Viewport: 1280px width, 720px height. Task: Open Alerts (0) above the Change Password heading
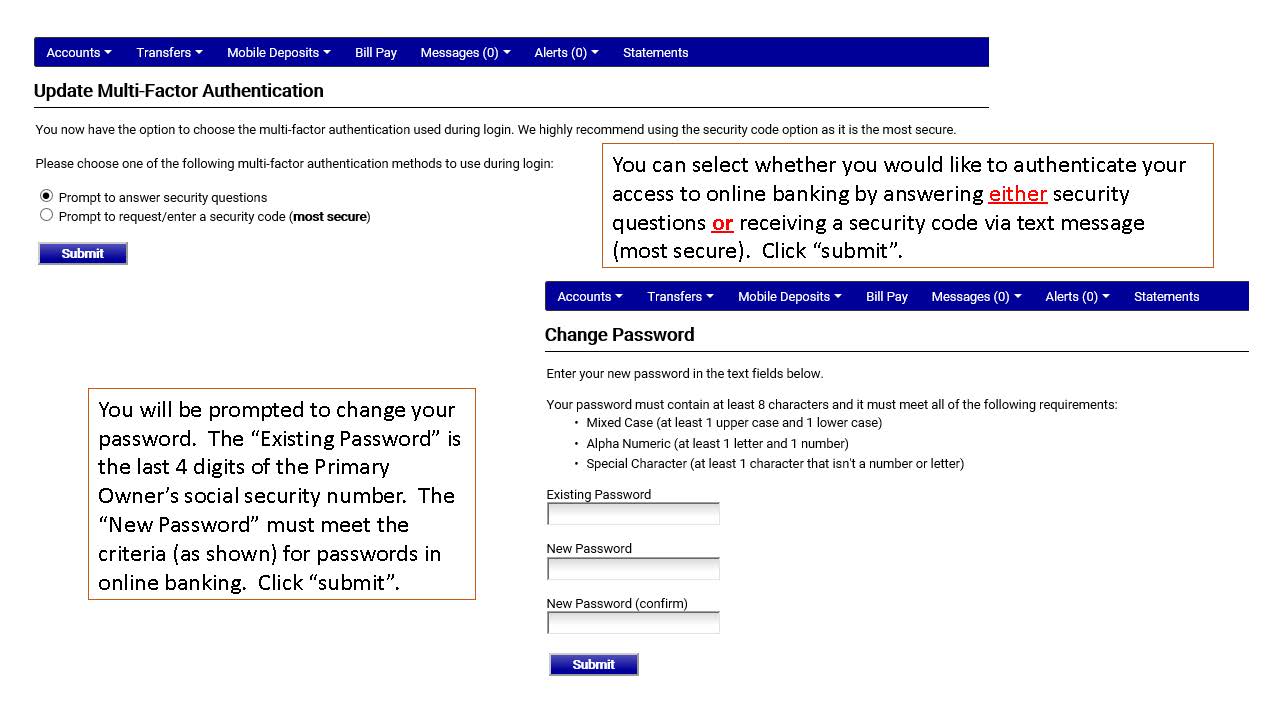(x=1077, y=297)
